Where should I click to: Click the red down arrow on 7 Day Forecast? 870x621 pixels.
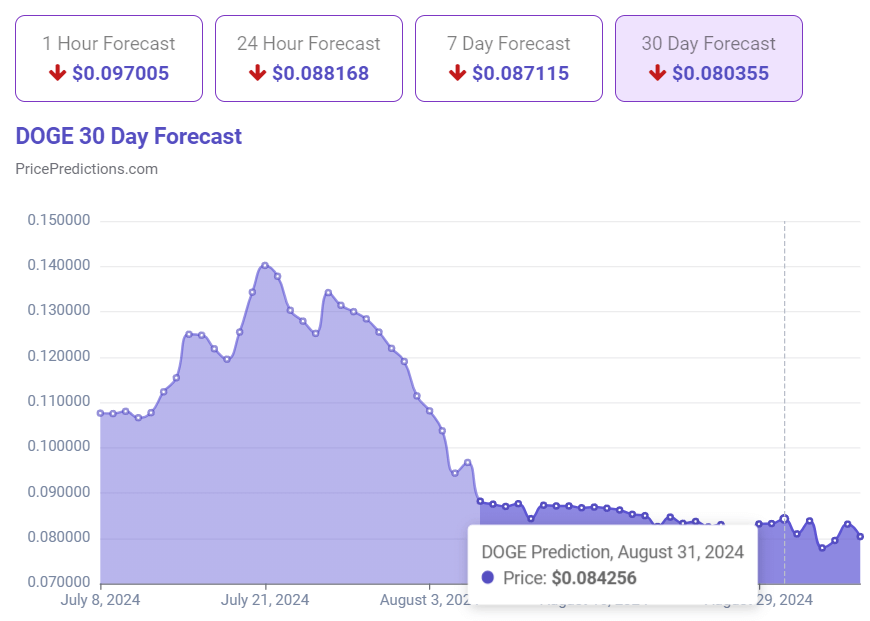pyautogui.click(x=458, y=72)
